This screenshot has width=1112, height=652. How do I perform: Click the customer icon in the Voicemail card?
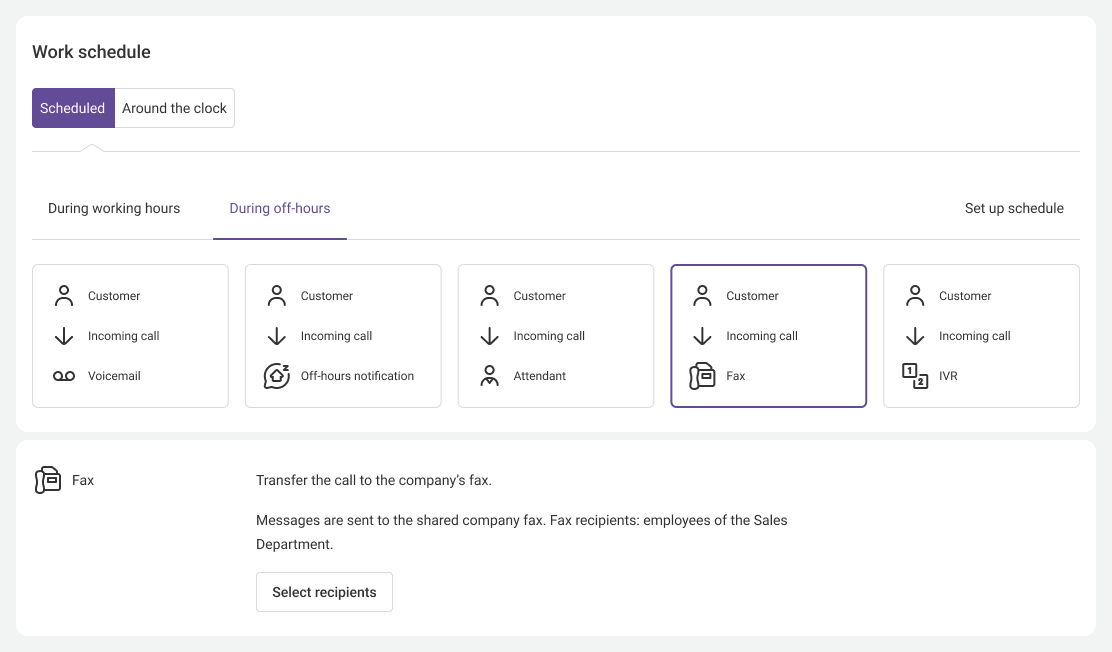[x=64, y=296]
